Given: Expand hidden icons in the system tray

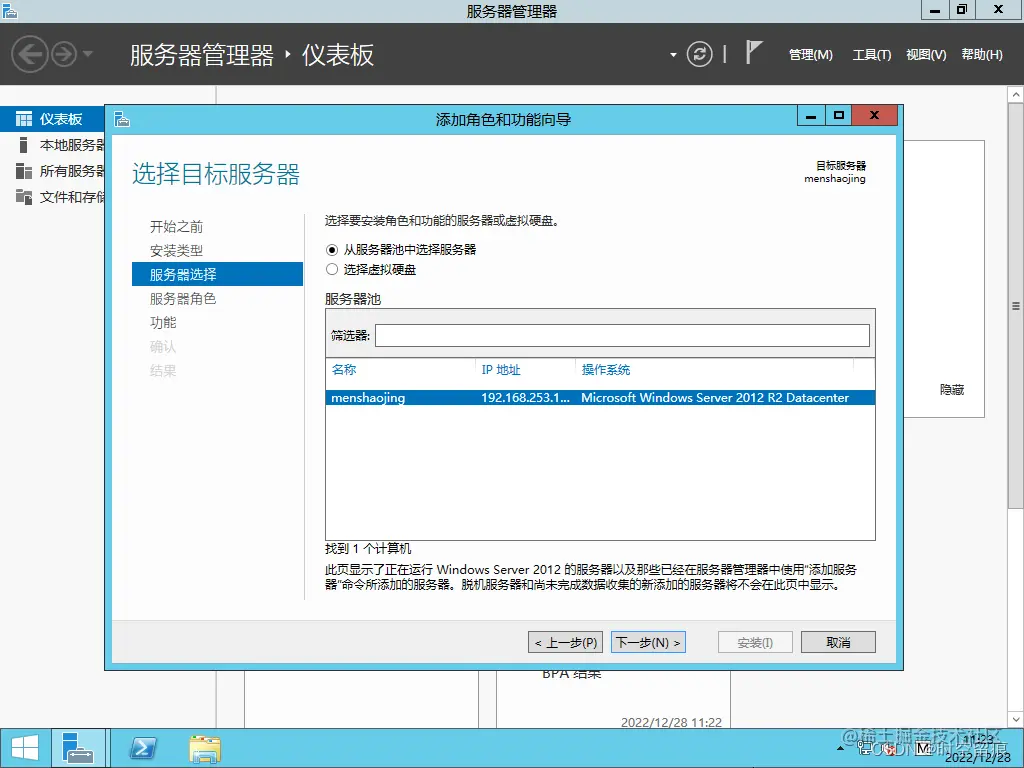Looking at the screenshot, I should click(840, 747).
